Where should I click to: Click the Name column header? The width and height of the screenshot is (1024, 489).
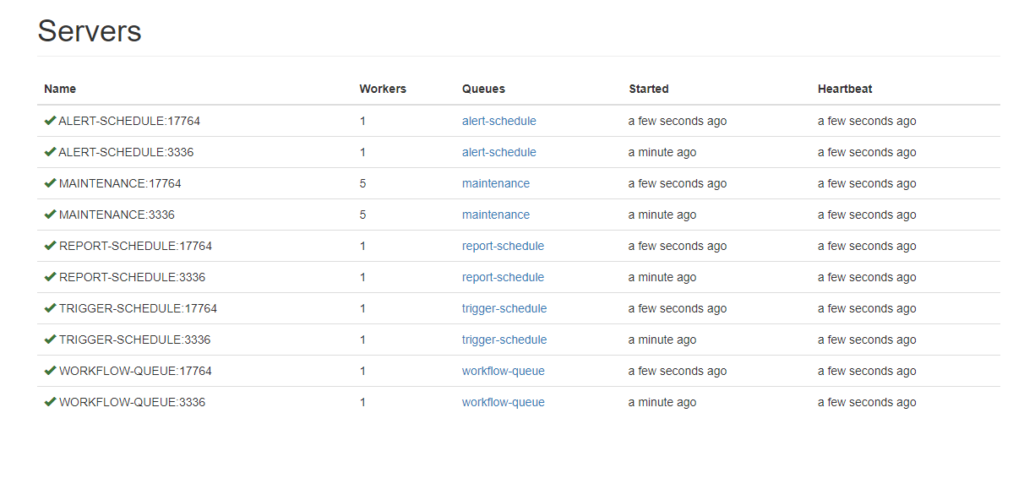coord(60,89)
